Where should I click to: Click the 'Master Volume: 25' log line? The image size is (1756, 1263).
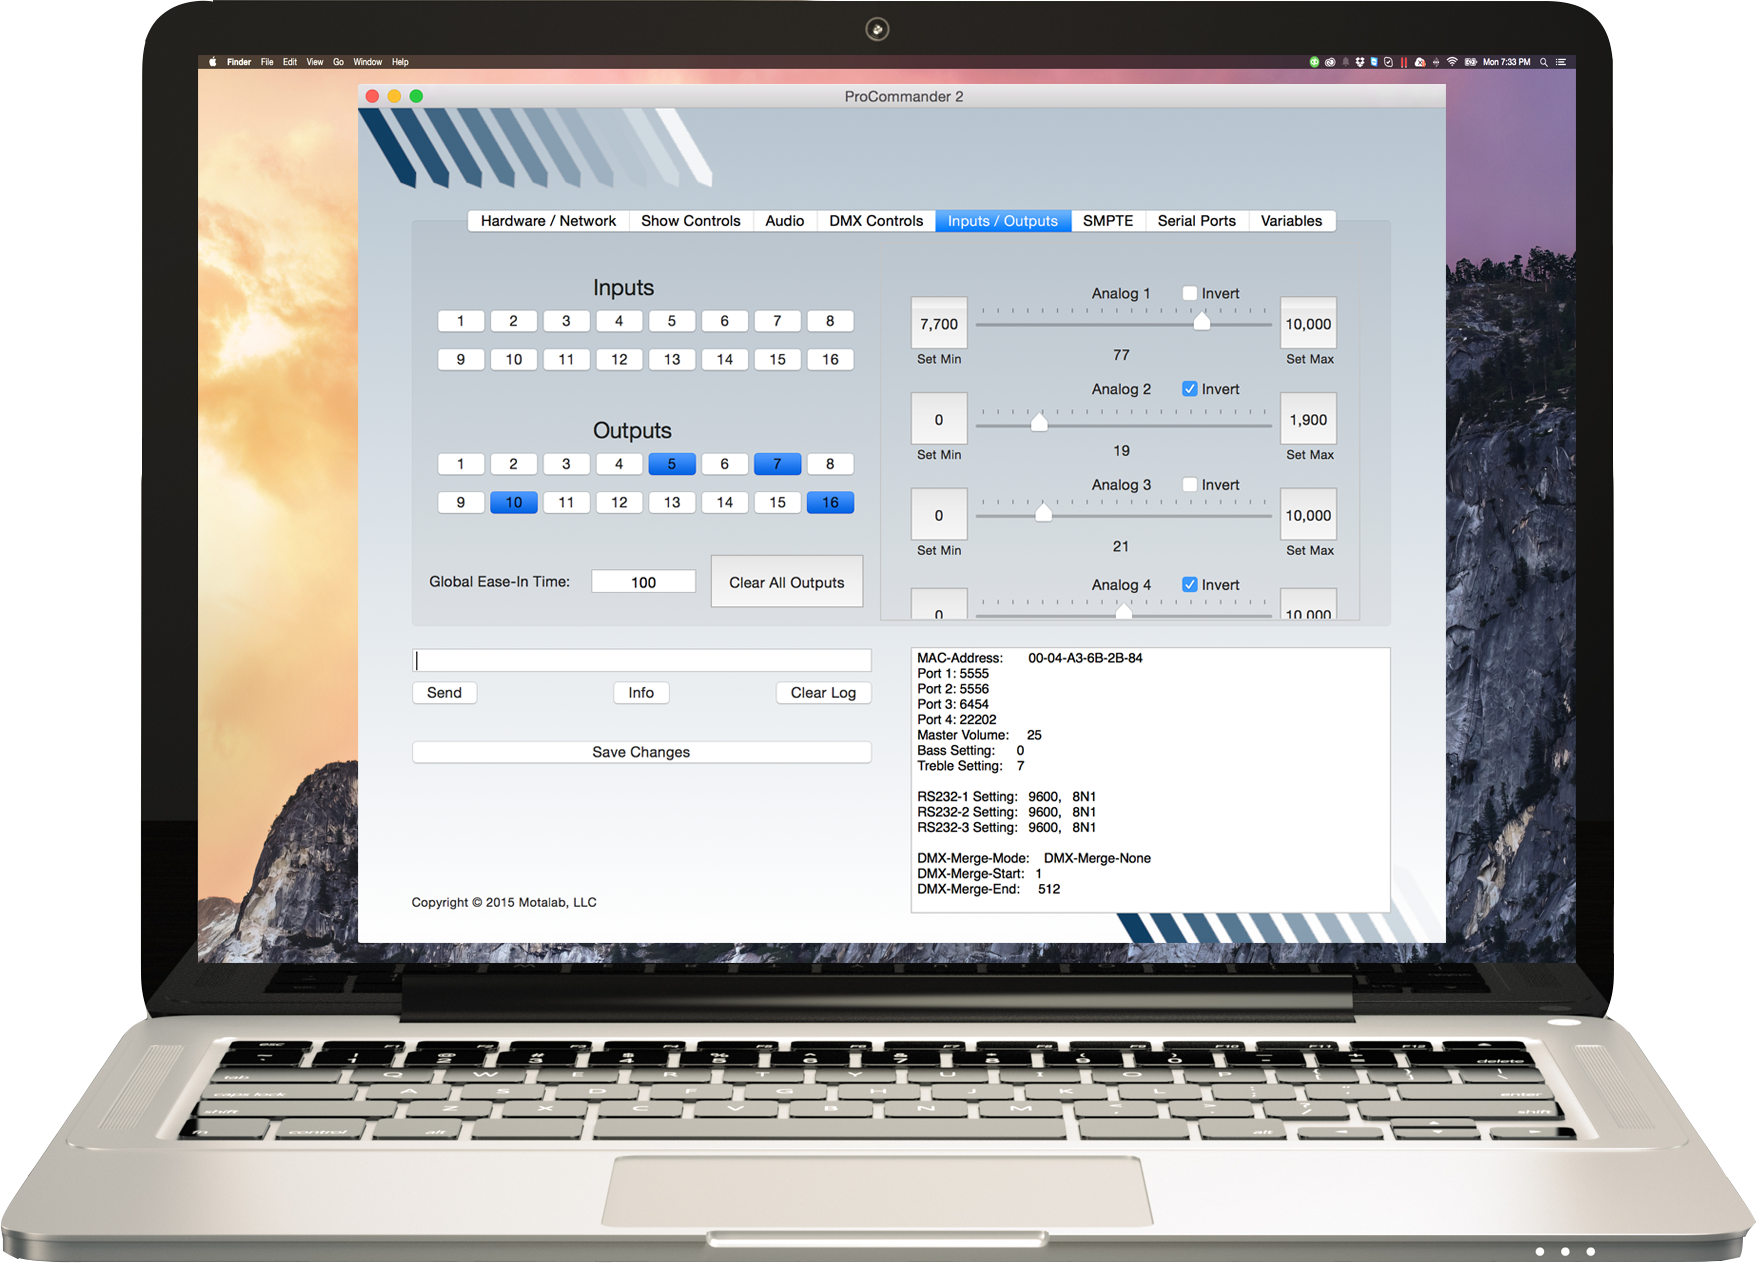979,735
